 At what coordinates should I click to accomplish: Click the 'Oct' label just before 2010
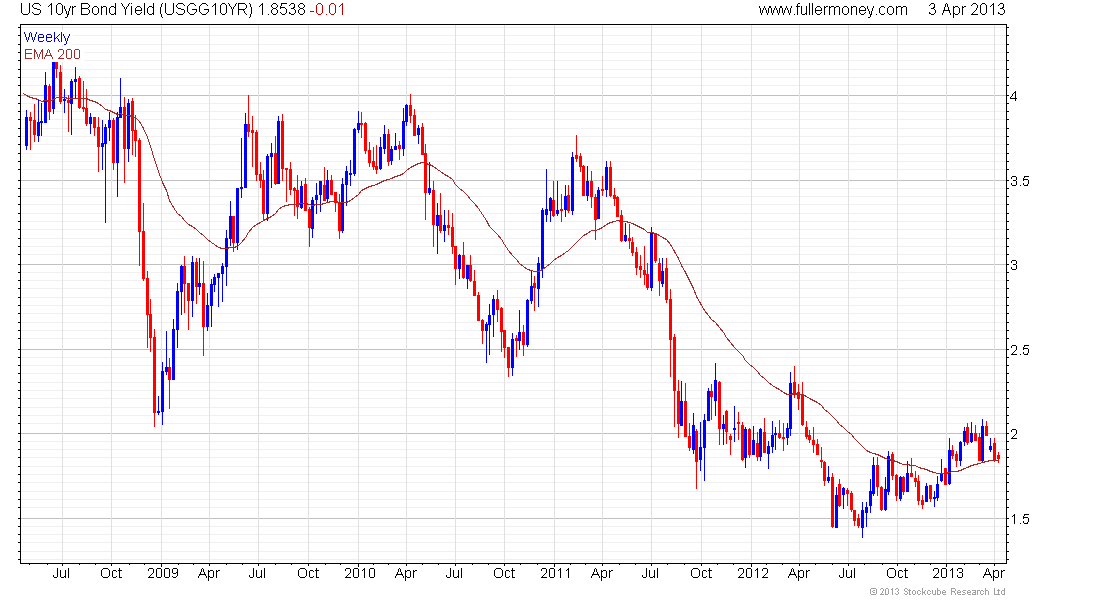point(308,573)
